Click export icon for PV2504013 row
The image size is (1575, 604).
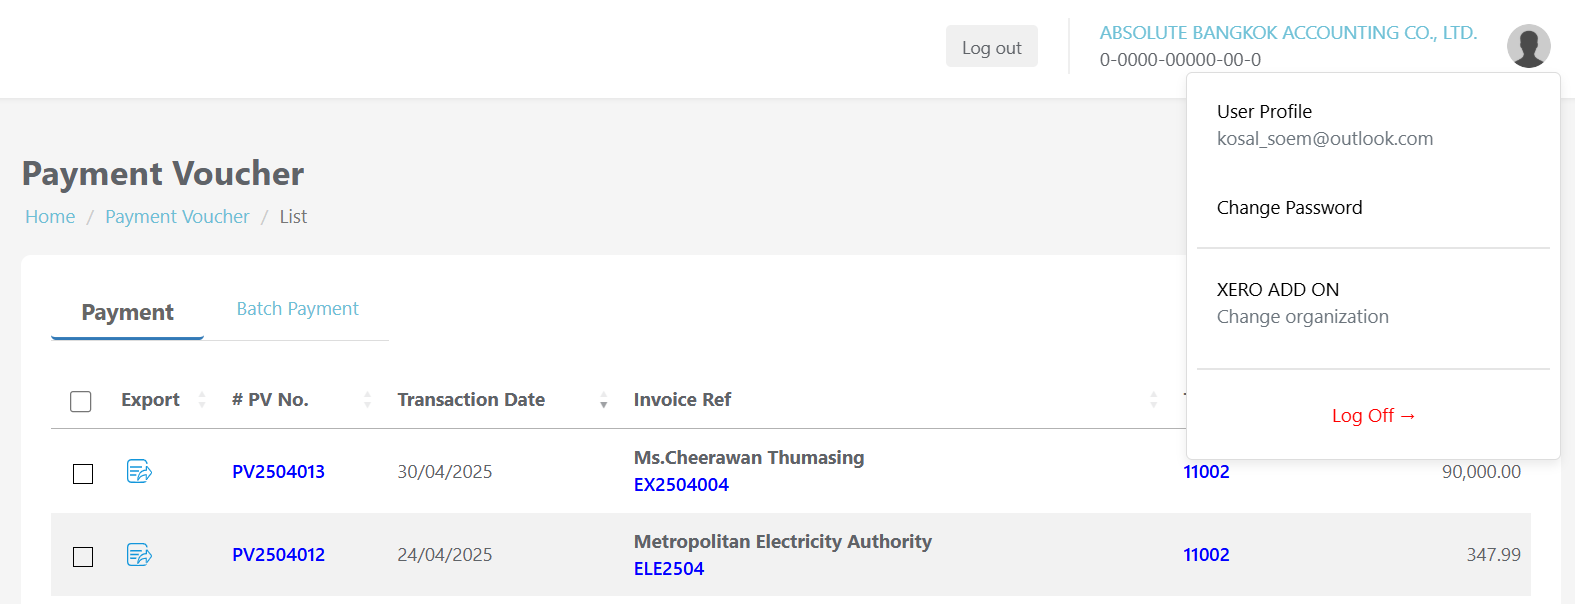(x=139, y=471)
